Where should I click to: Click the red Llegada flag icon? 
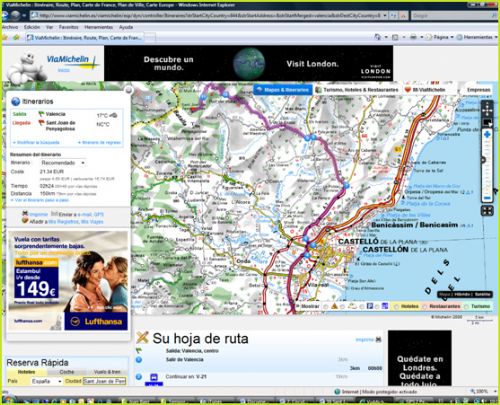coord(41,123)
